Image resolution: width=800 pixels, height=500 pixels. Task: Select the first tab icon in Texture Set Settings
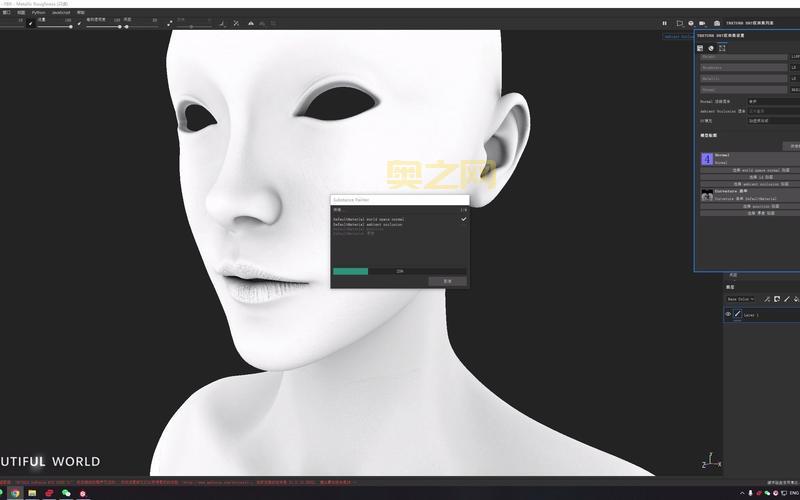pyautogui.click(x=700, y=47)
